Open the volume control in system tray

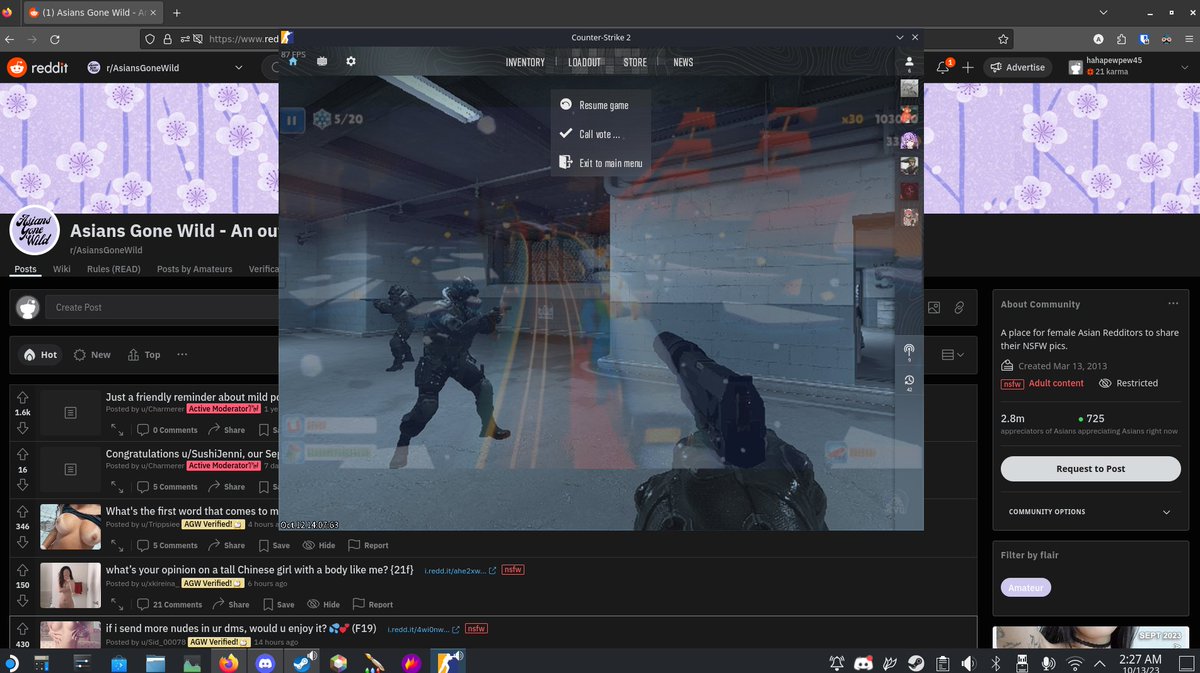[968, 662]
